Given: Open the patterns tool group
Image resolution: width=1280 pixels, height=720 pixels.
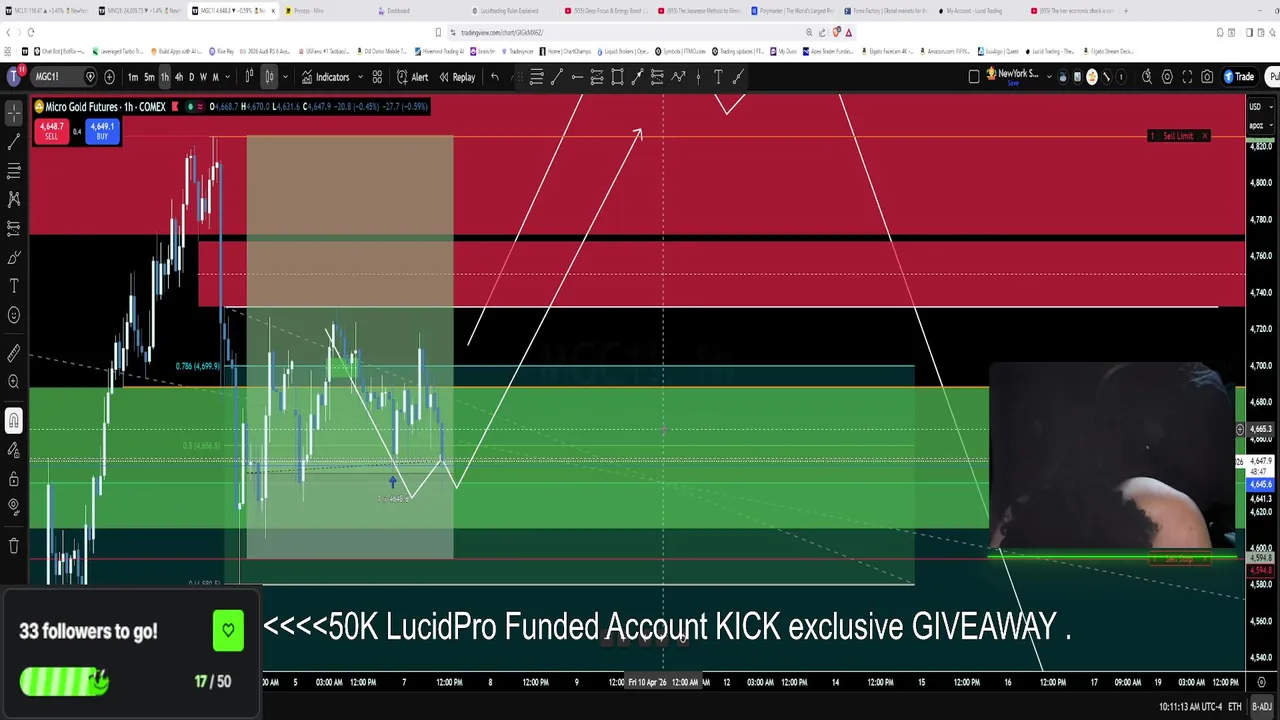Looking at the screenshot, I should tap(14, 200).
